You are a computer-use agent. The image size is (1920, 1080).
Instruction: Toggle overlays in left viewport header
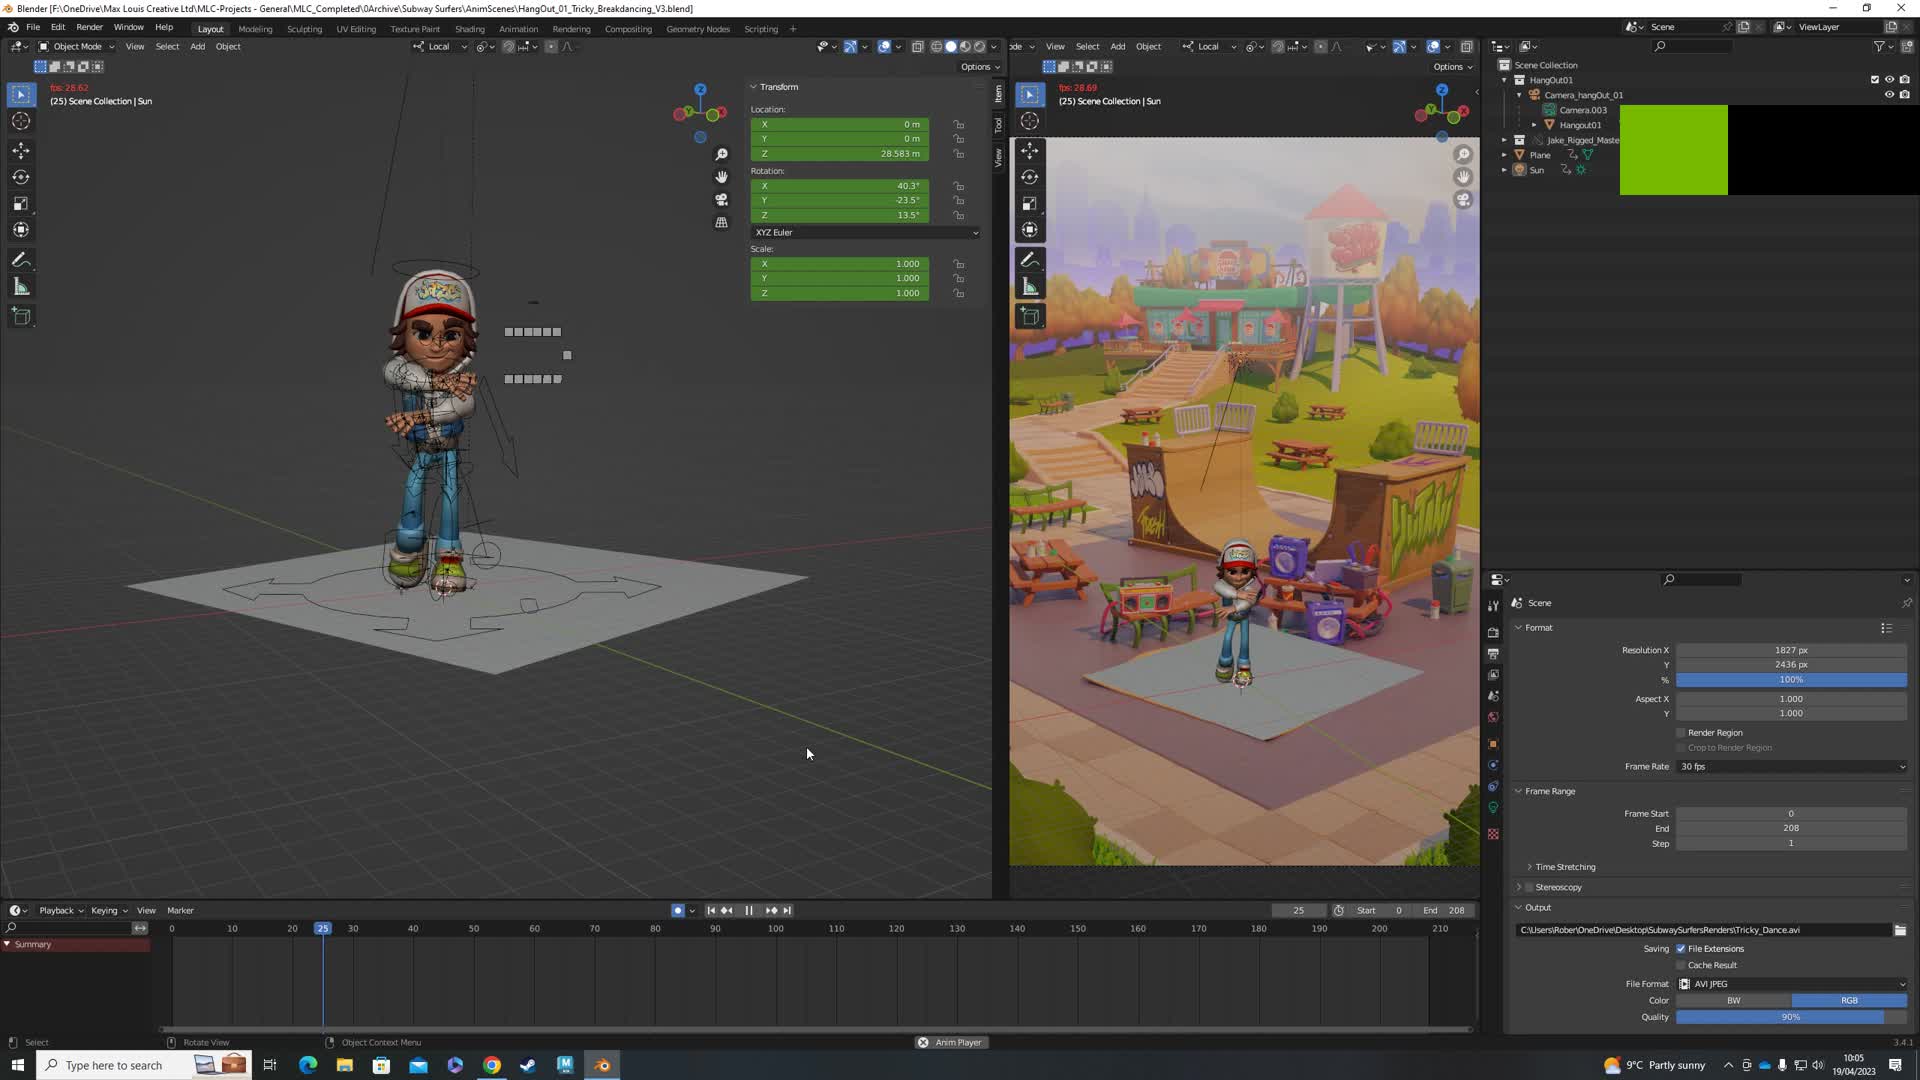[884, 46]
